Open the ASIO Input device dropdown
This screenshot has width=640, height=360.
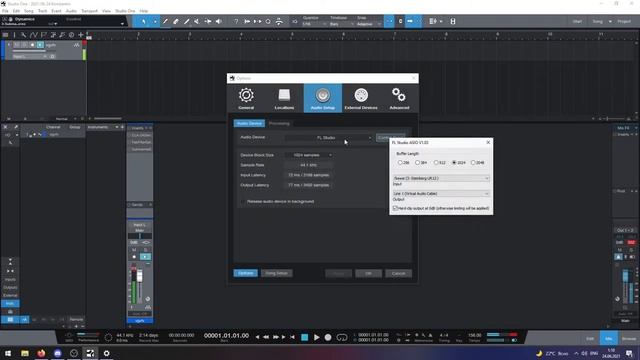(441, 178)
